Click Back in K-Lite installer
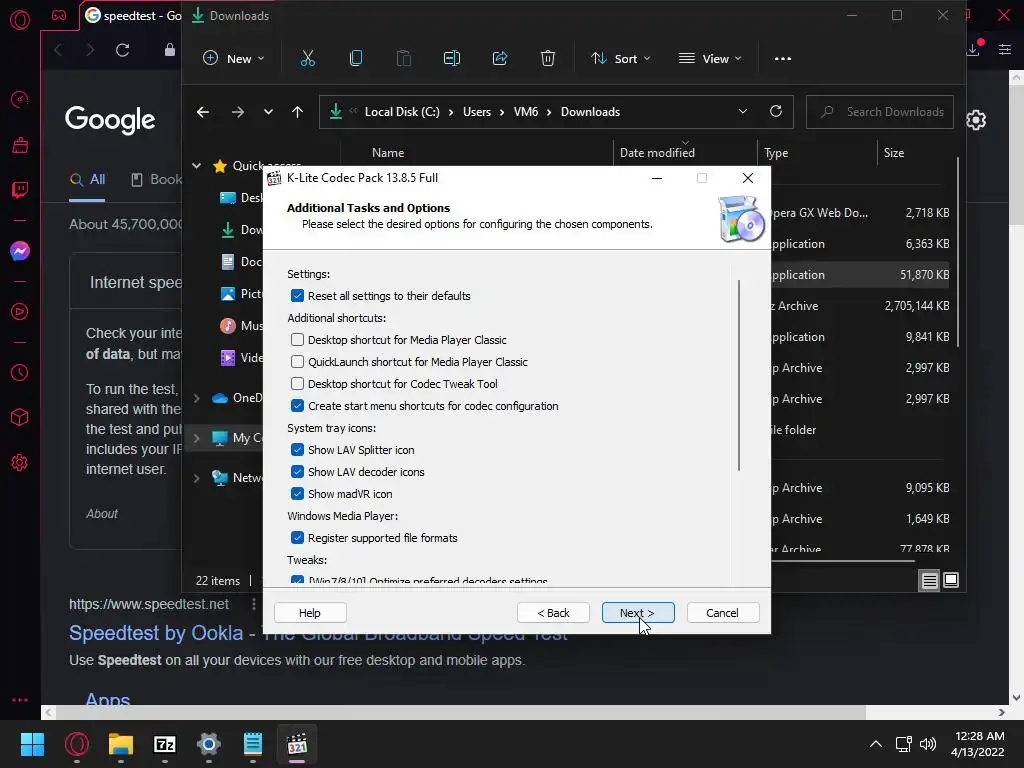This screenshot has width=1024, height=768. (553, 613)
